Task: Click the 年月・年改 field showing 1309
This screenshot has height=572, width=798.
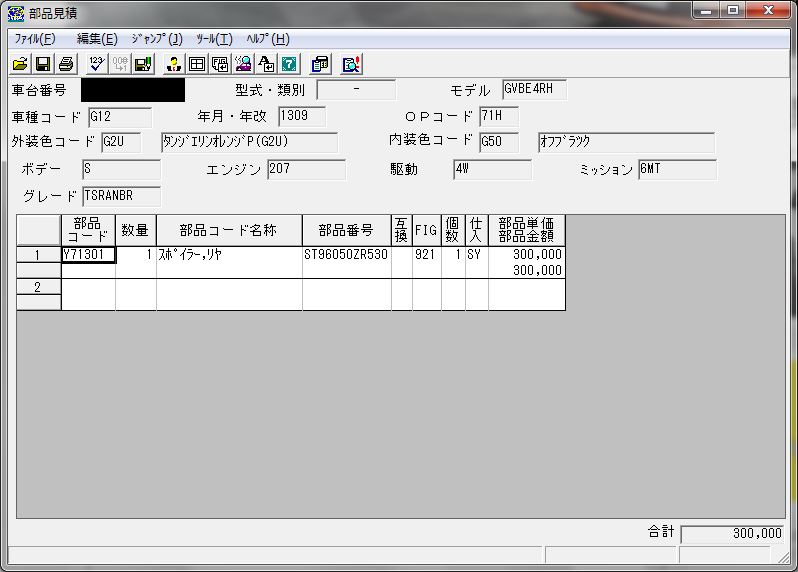Action: pyautogui.click(x=302, y=117)
